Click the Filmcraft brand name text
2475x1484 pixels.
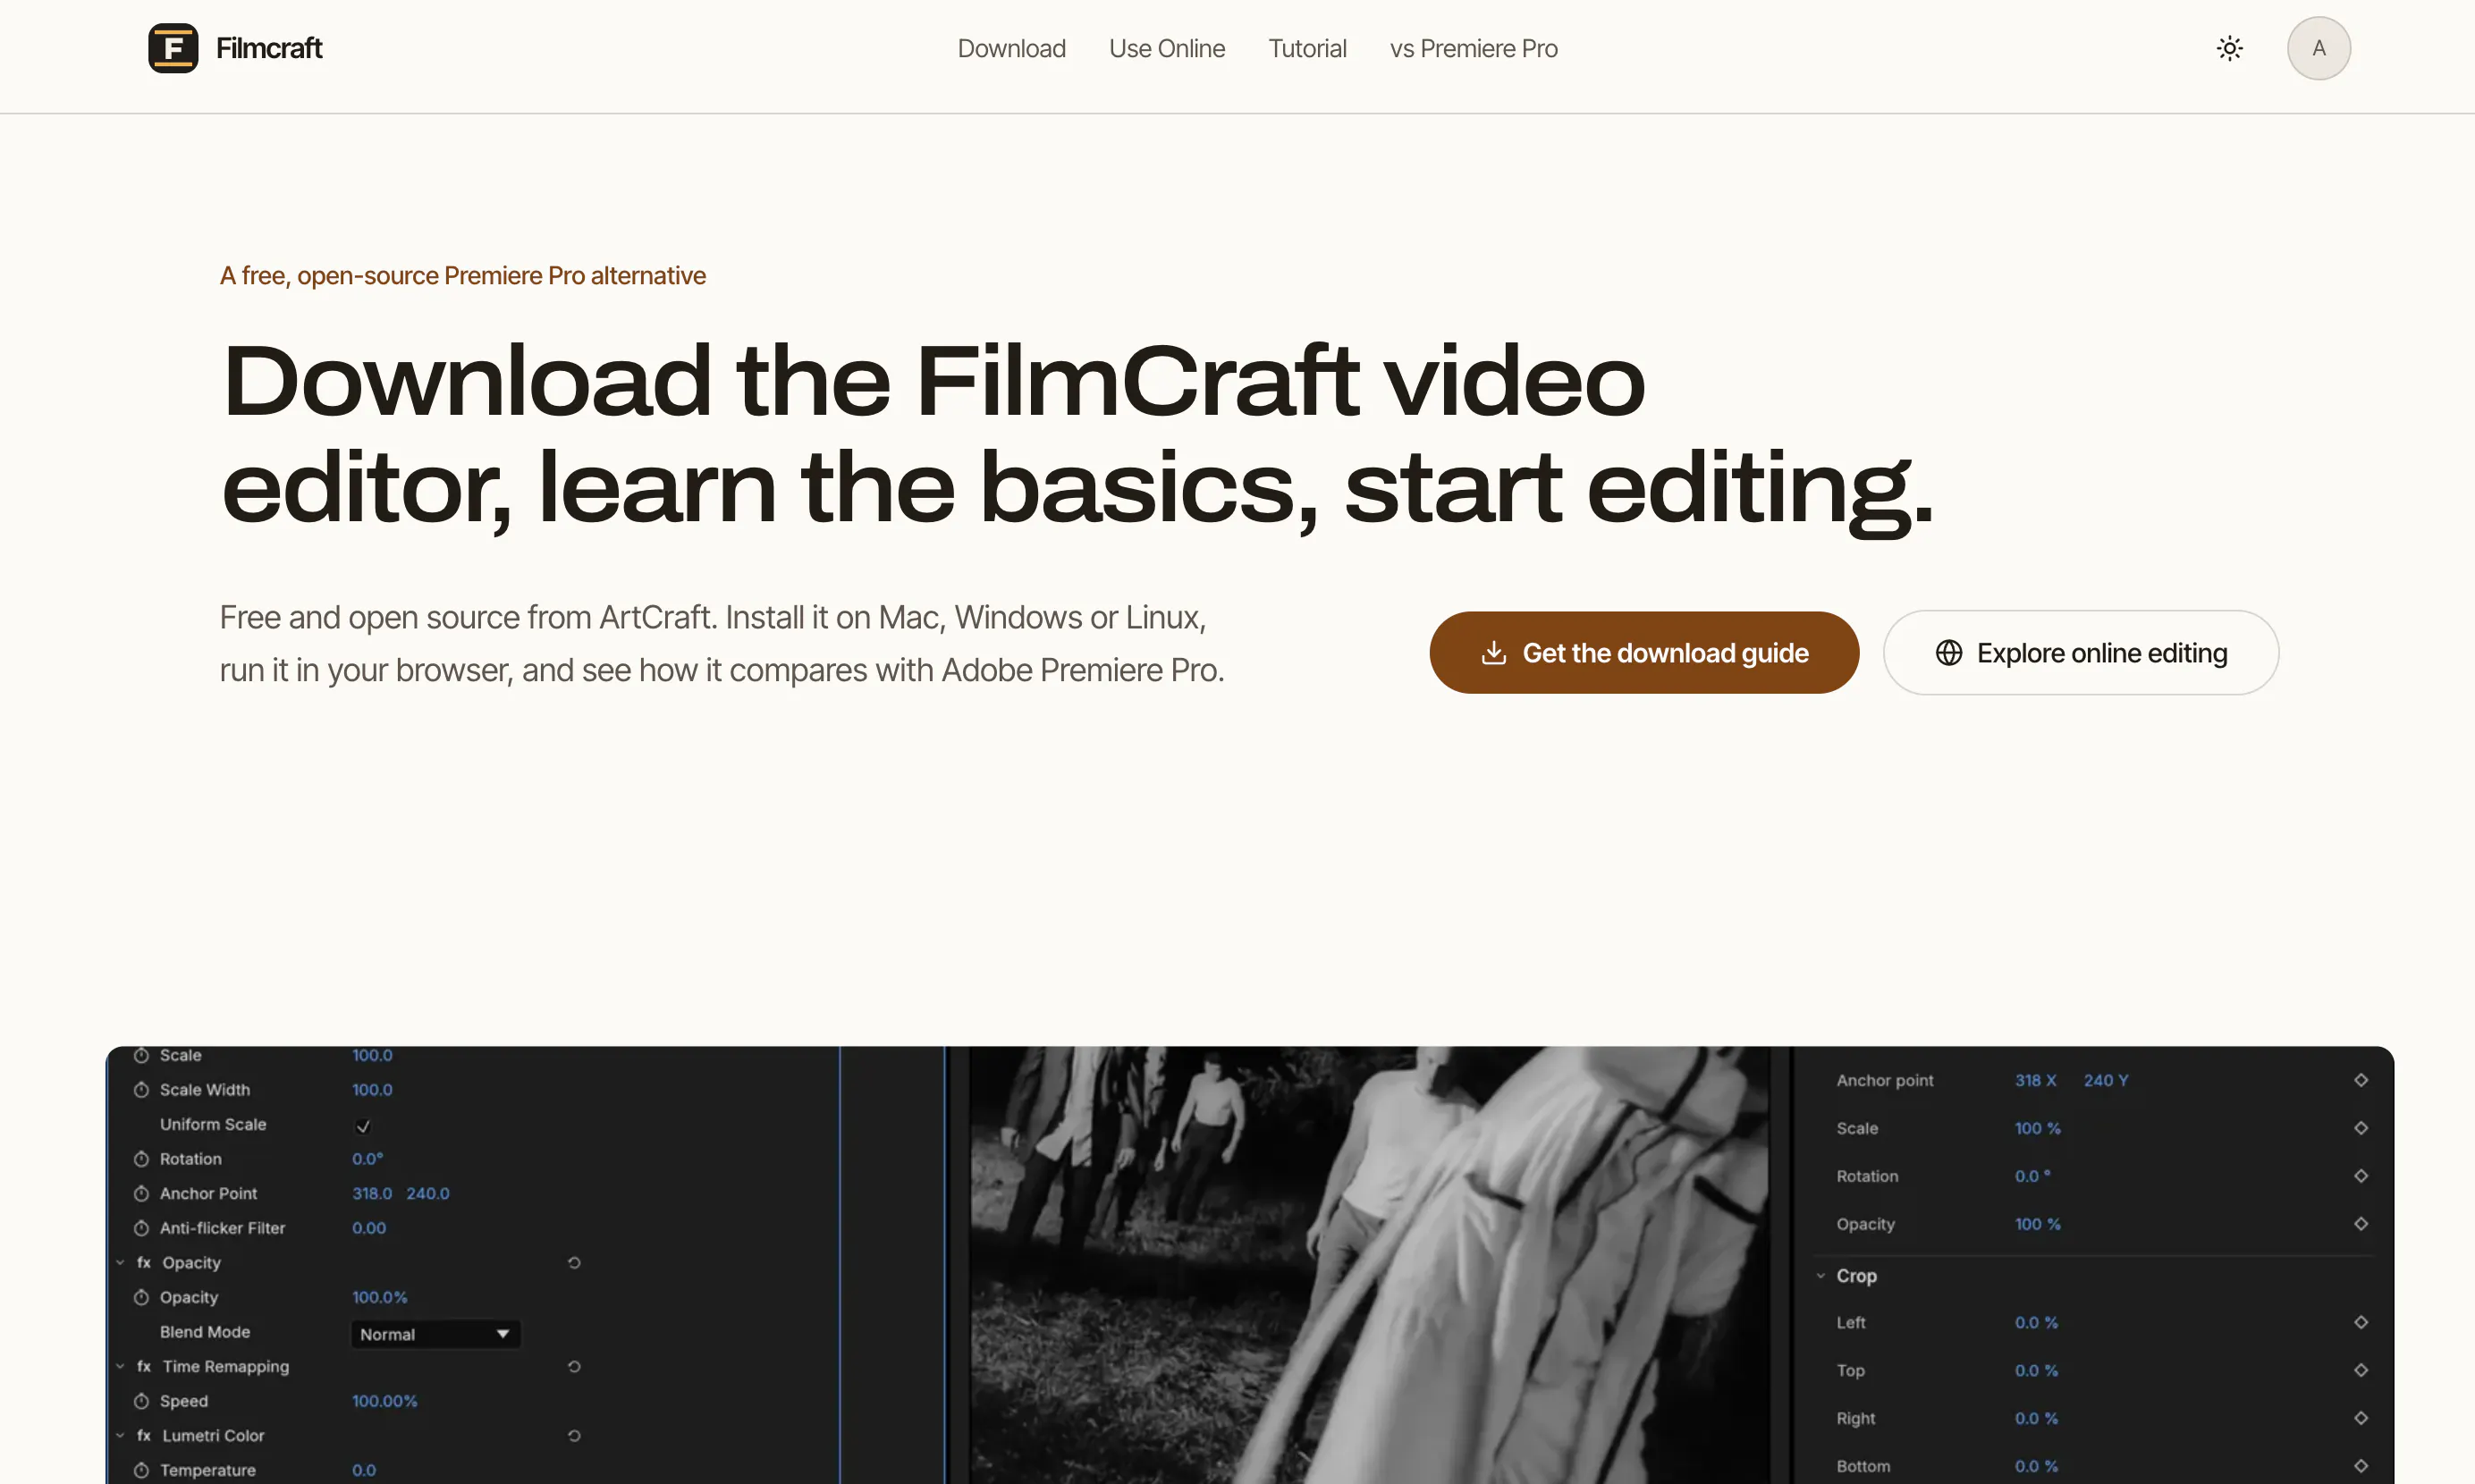(x=269, y=48)
